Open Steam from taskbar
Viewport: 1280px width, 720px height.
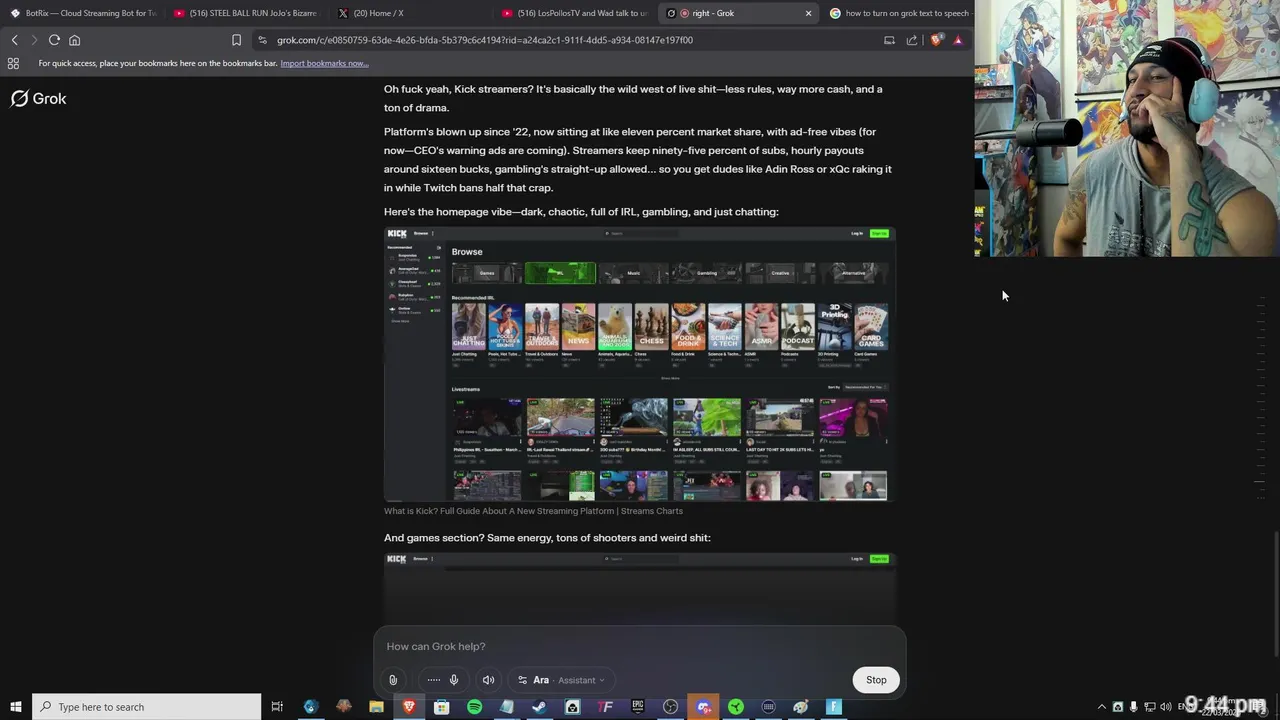point(539,707)
